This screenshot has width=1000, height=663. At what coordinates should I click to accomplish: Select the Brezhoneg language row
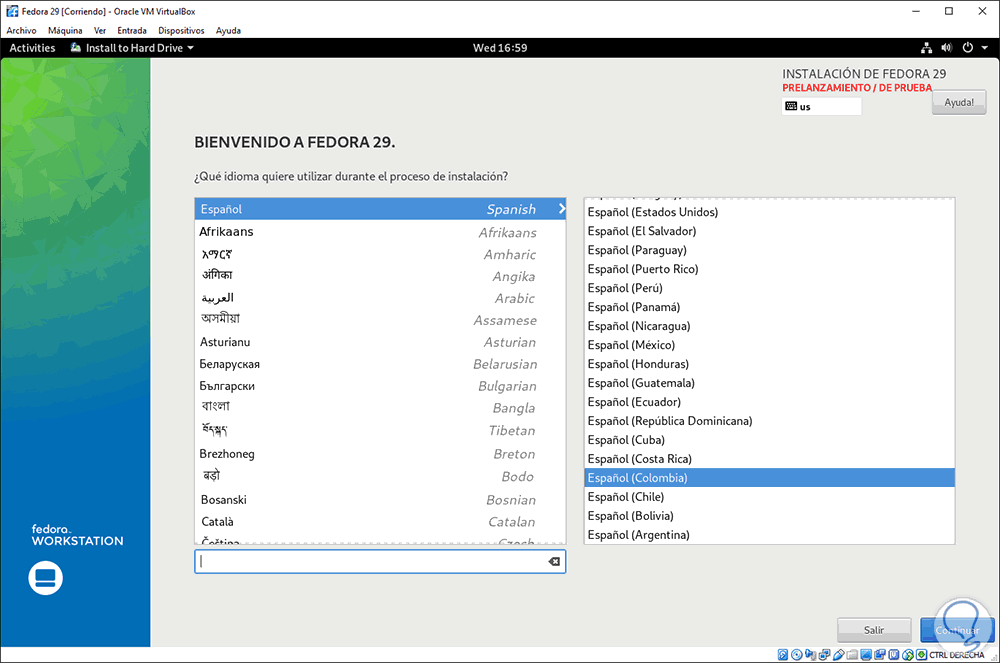tap(380, 454)
